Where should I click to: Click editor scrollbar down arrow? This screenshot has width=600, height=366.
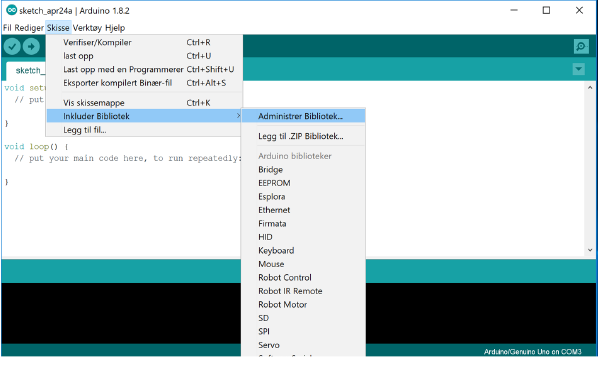pyautogui.click(x=590, y=250)
